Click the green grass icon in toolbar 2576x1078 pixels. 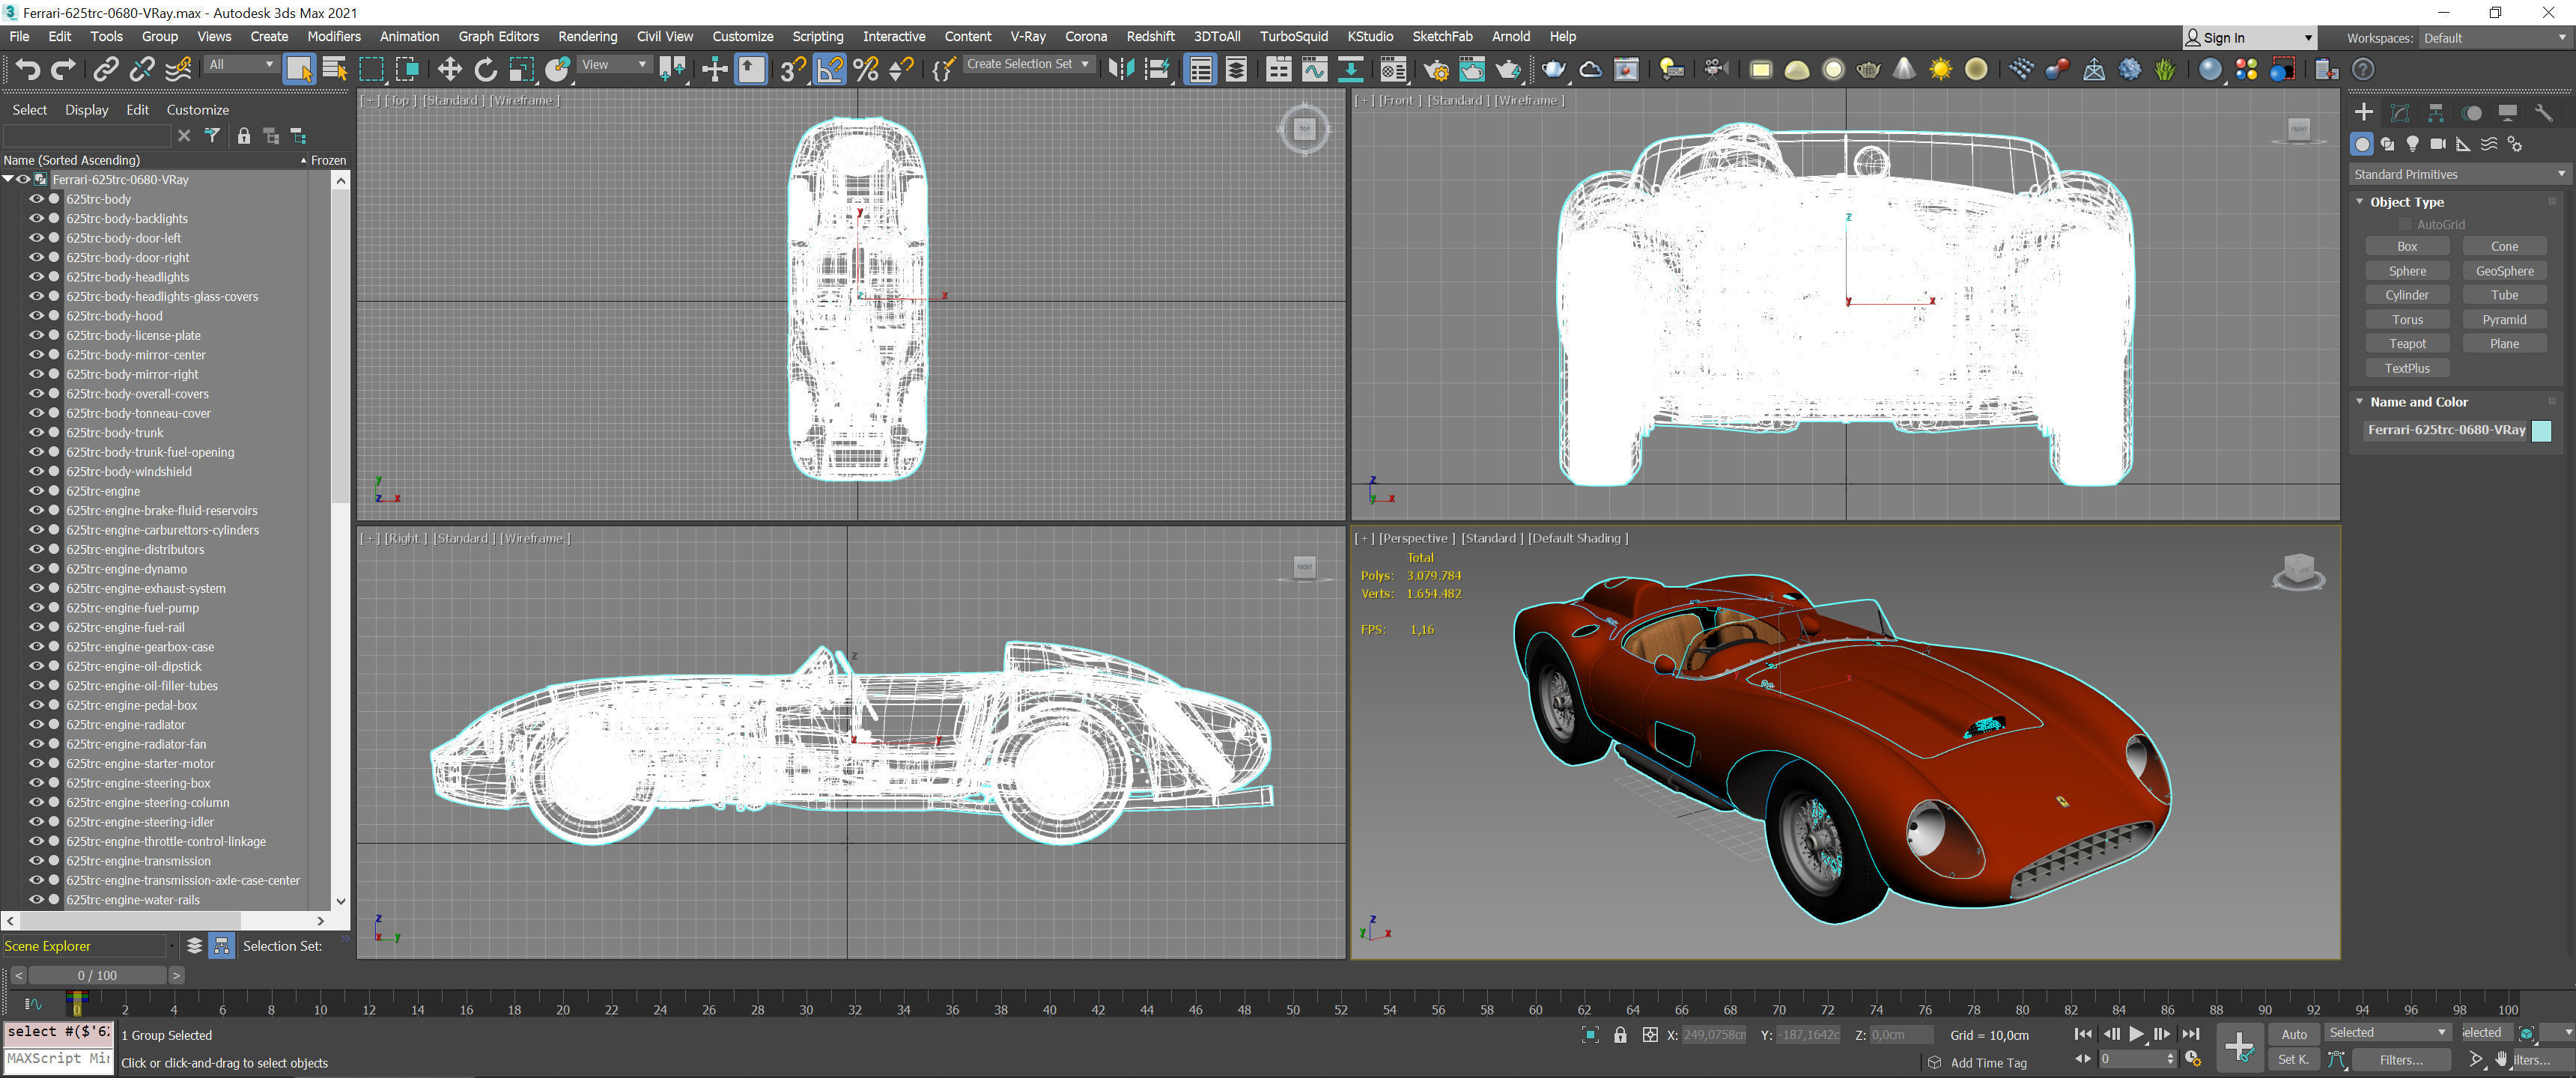tap(2165, 69)
